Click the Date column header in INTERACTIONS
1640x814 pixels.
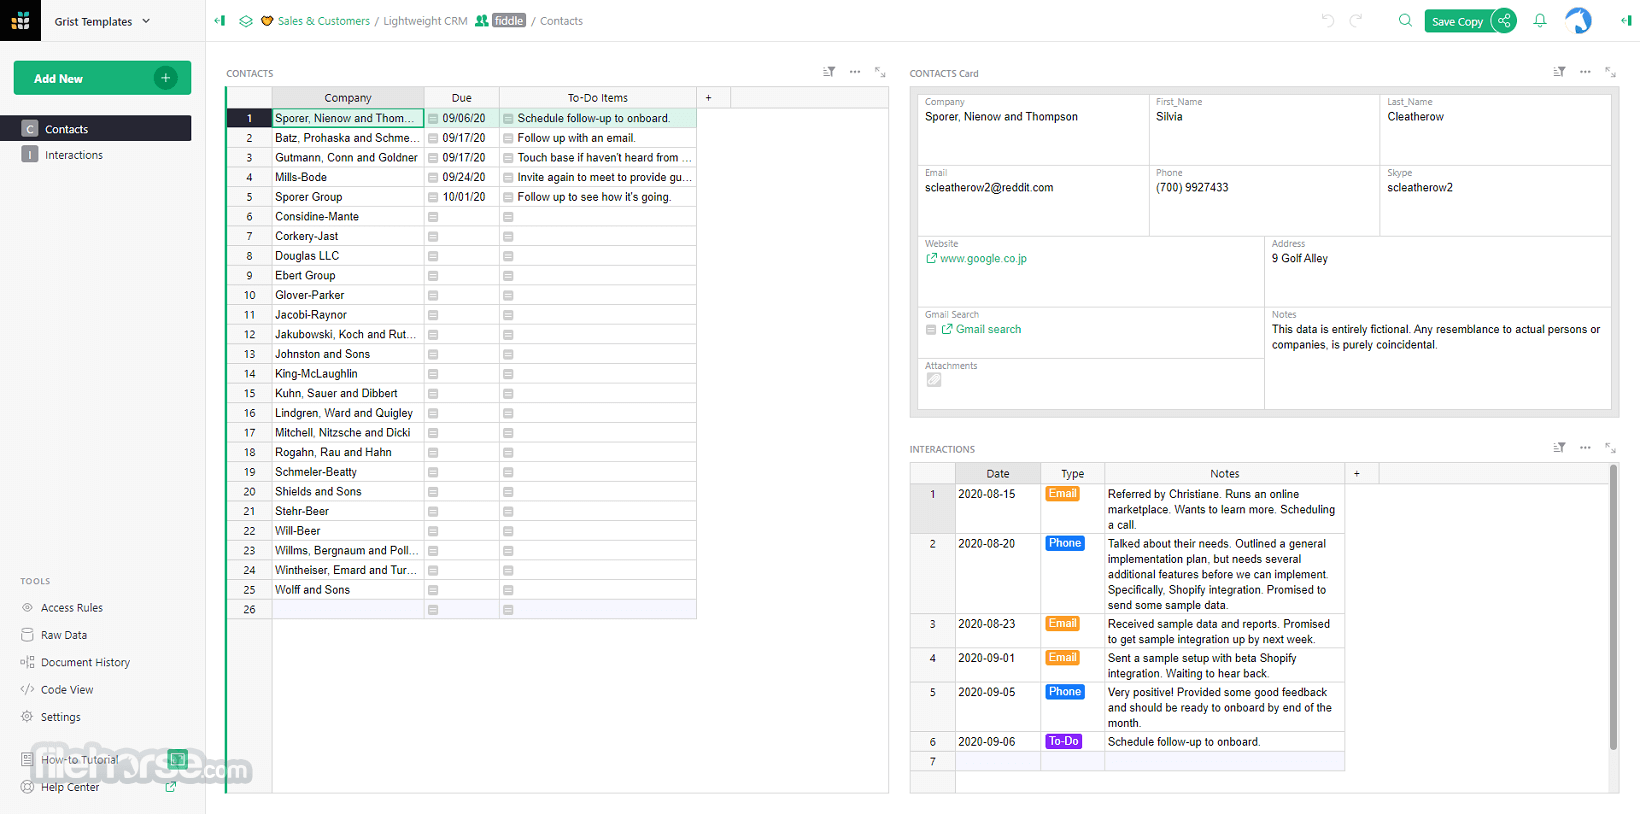(998, 474)
